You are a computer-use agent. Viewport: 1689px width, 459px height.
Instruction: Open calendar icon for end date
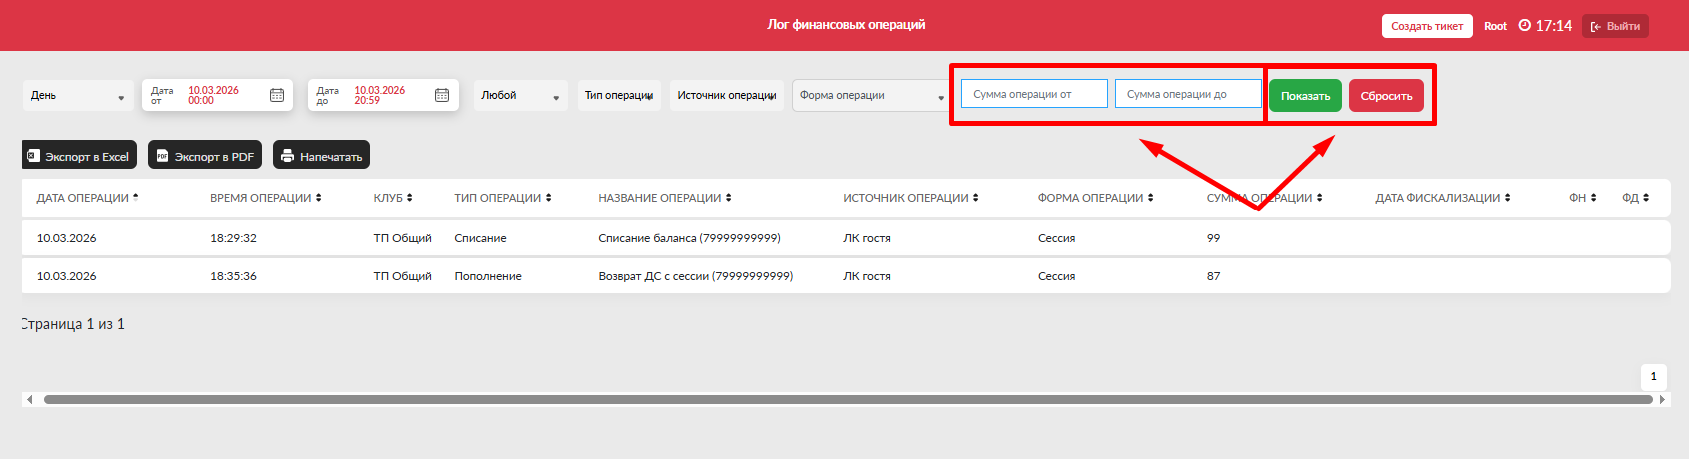pyautogui.click(x=442, y=95)
